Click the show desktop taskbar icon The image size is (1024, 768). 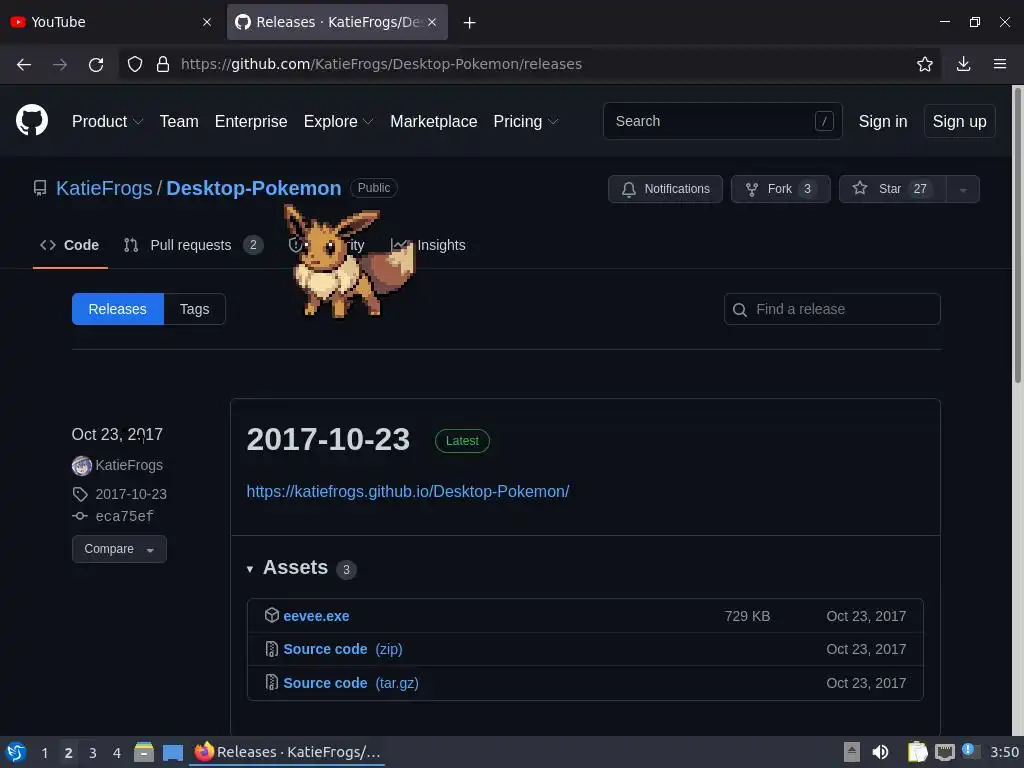coord(172,753)
